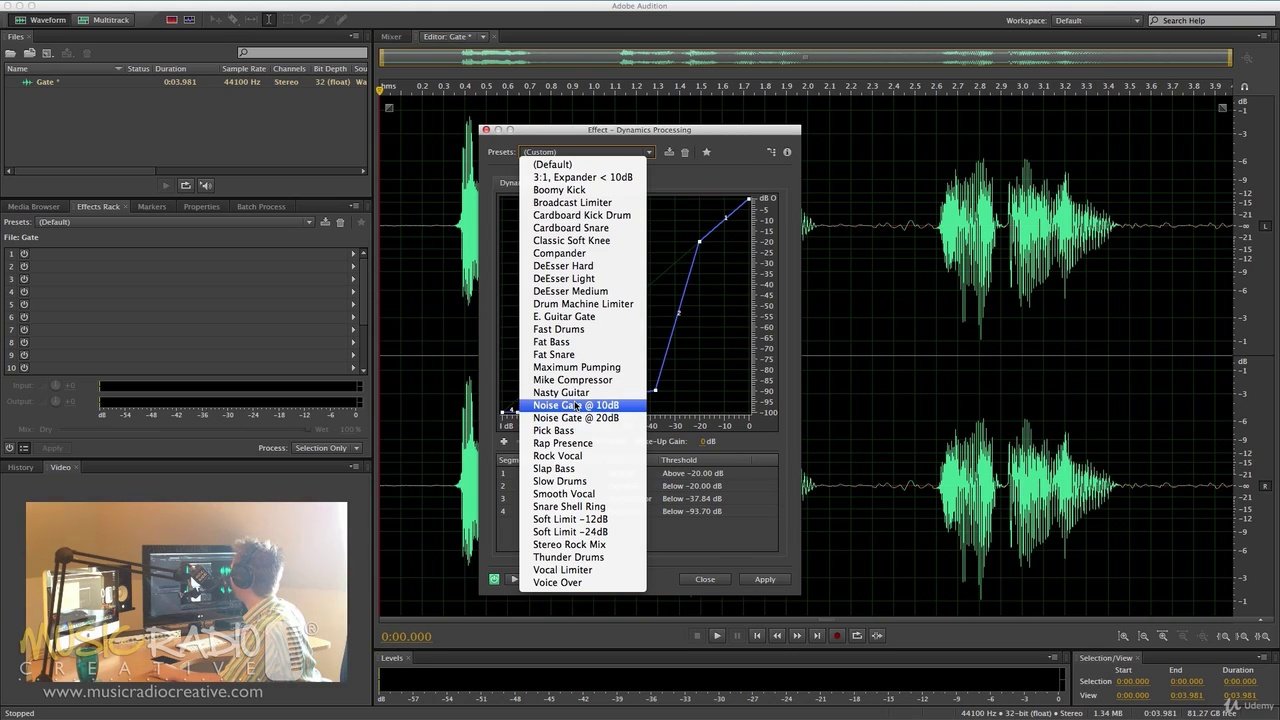Select the Time Selection tool
This screenshot has width=1280, height=720.
point(268,20)
